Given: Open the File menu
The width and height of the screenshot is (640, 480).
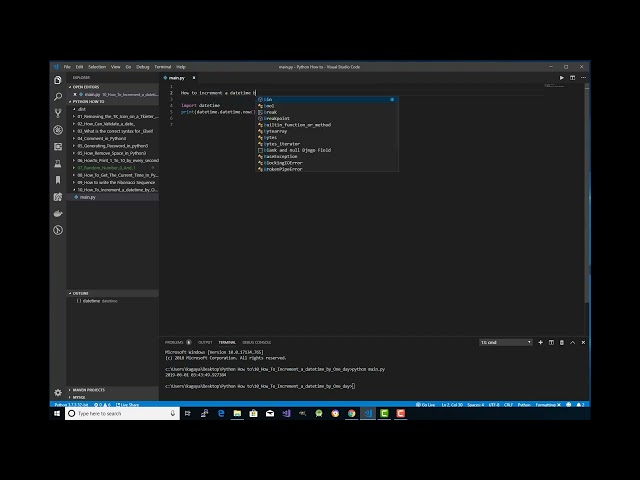Looking at the screenshot, I should pyautogui.click(x=67, y=67).
